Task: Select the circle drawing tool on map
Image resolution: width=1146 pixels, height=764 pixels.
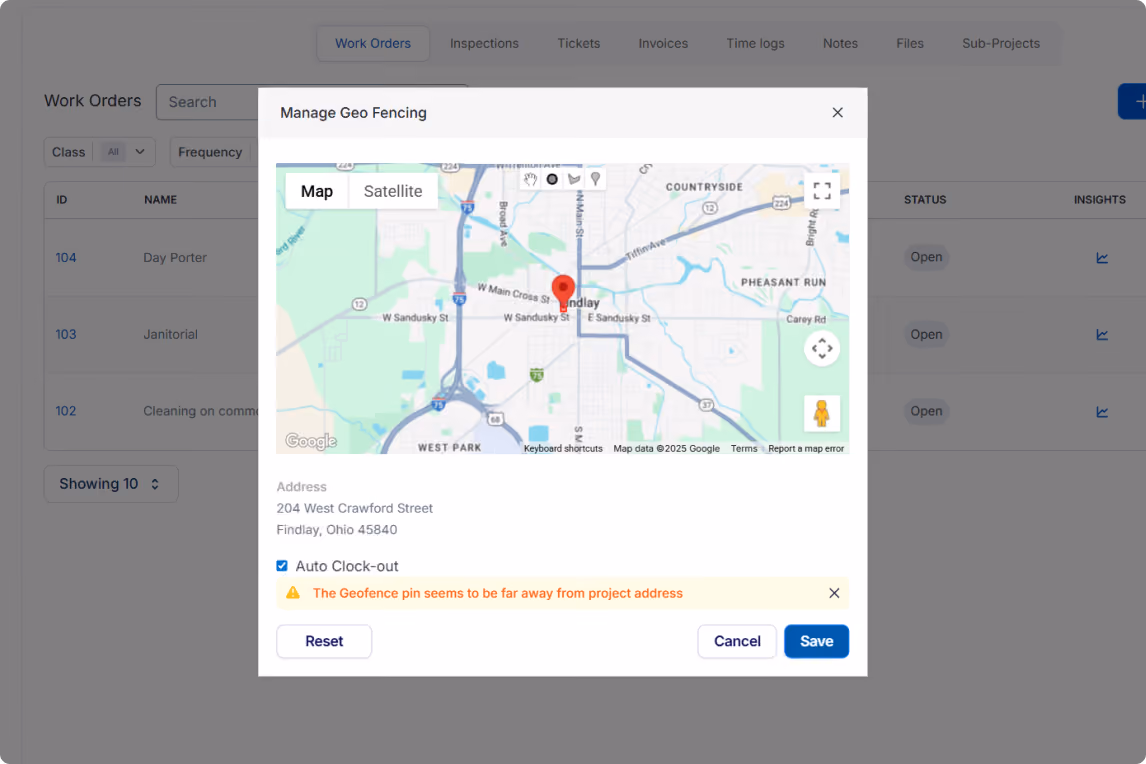Action: click(x=553, y=179)
